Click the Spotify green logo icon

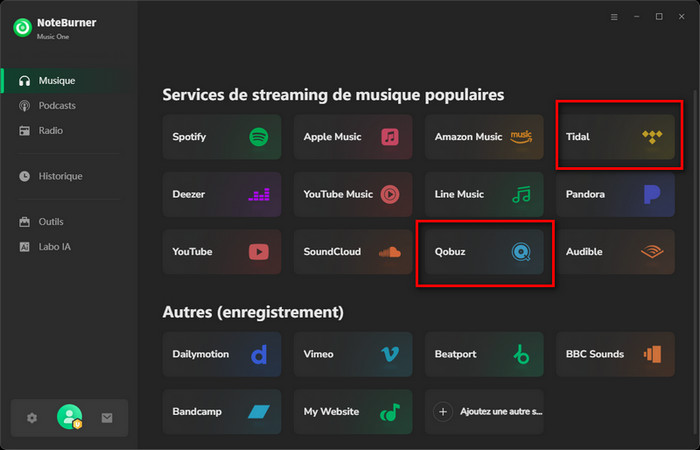pos(258,137)
